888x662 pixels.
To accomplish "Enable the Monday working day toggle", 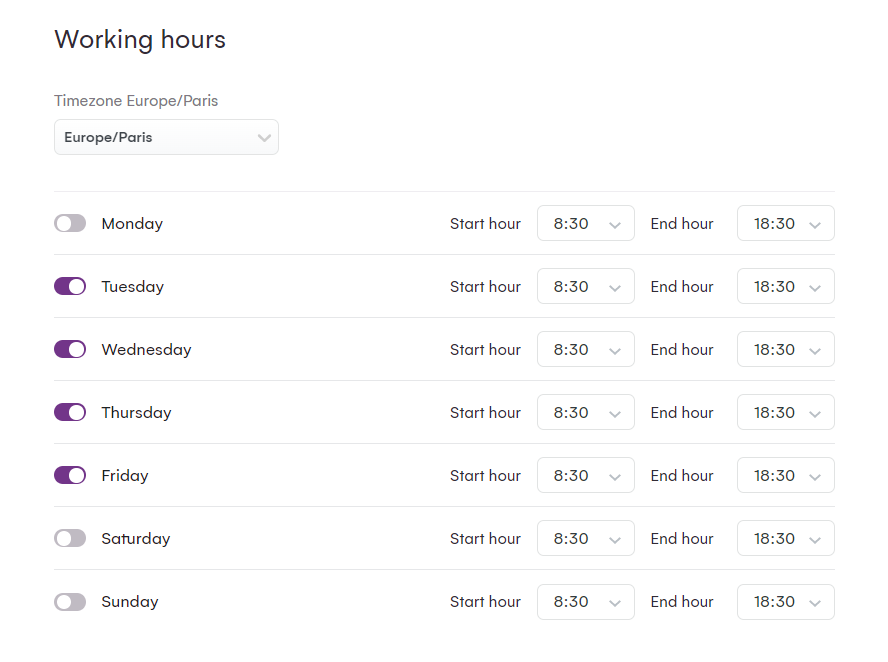I will click(70, 223).
